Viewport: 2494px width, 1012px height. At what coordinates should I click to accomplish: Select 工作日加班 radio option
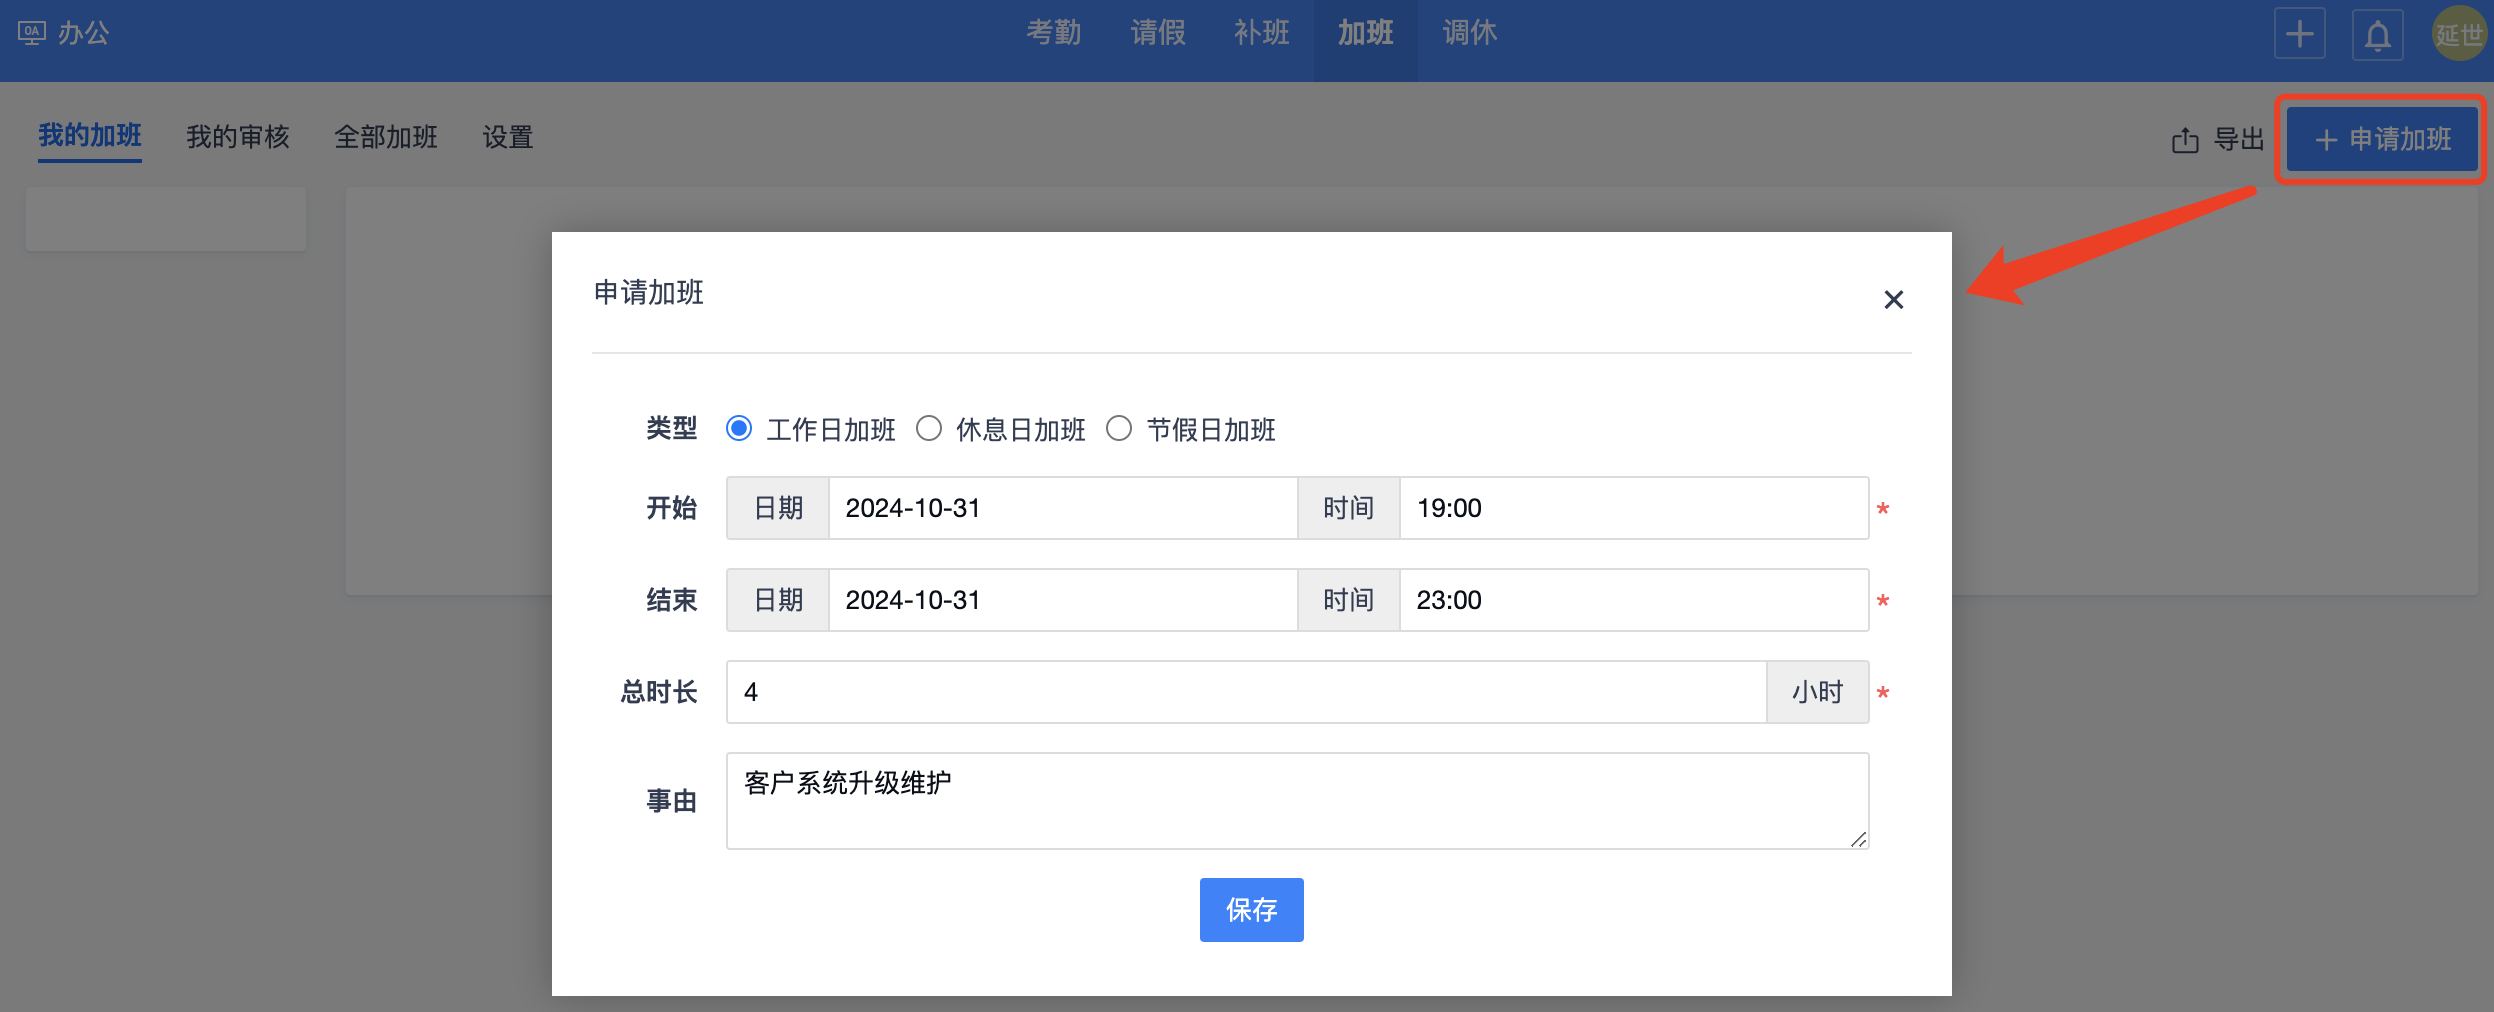[739, 429]
